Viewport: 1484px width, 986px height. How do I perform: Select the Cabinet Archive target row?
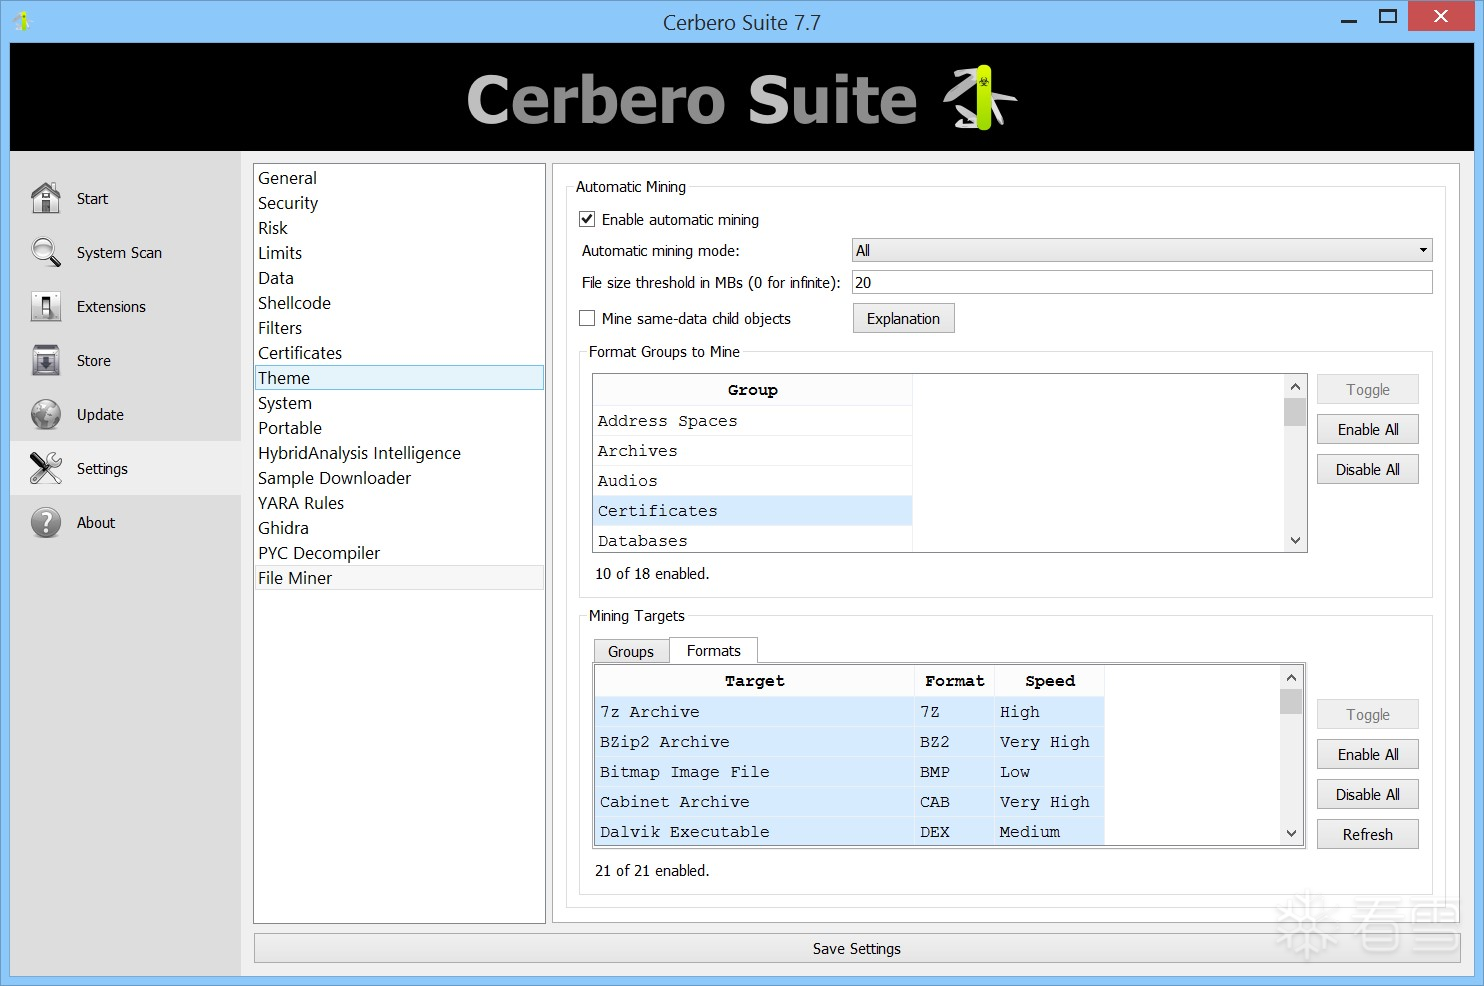pyautogui.click(x=850, y=802)
